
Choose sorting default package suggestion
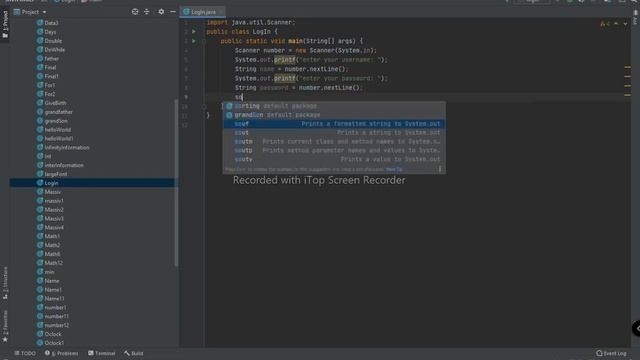tap(334, 106)
